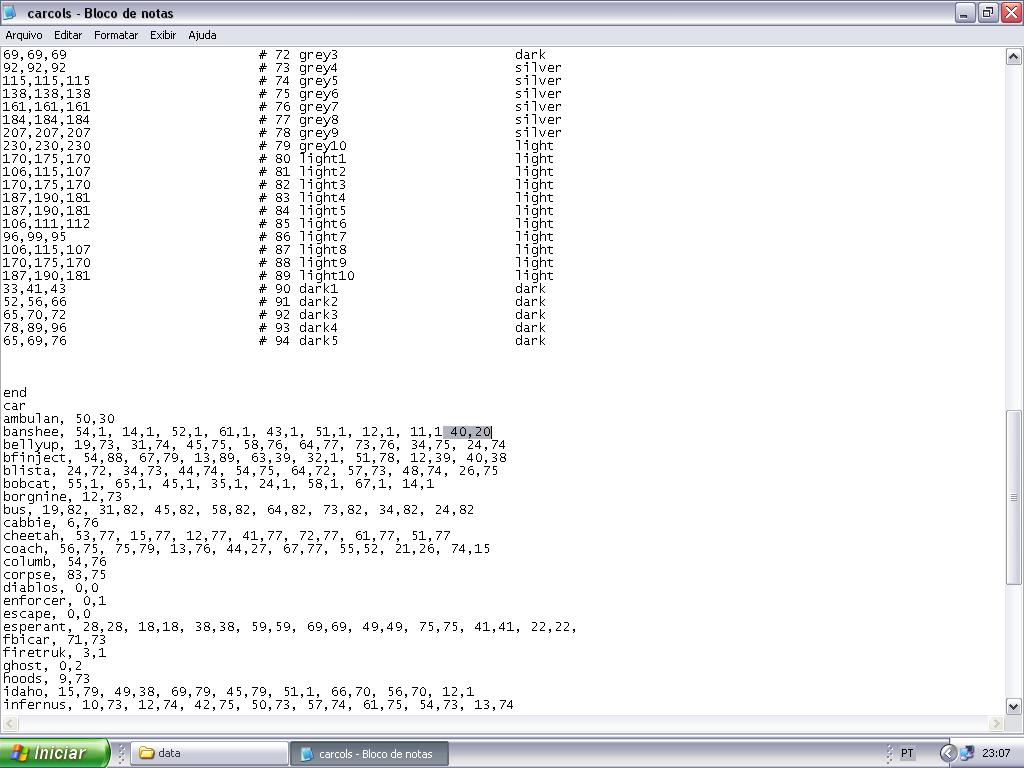Click the Notepad icon in the title bar
Screen dimensions: 1024x768
click(x=10, y=12)
